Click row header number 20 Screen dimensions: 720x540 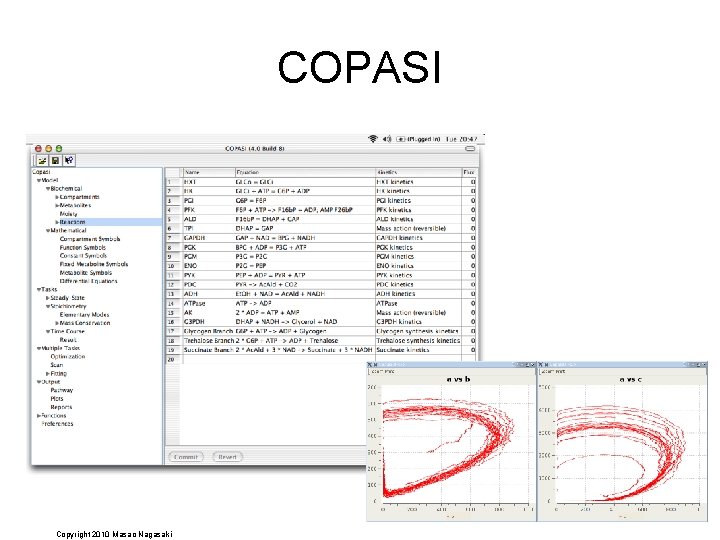click(x=173, y=359)
